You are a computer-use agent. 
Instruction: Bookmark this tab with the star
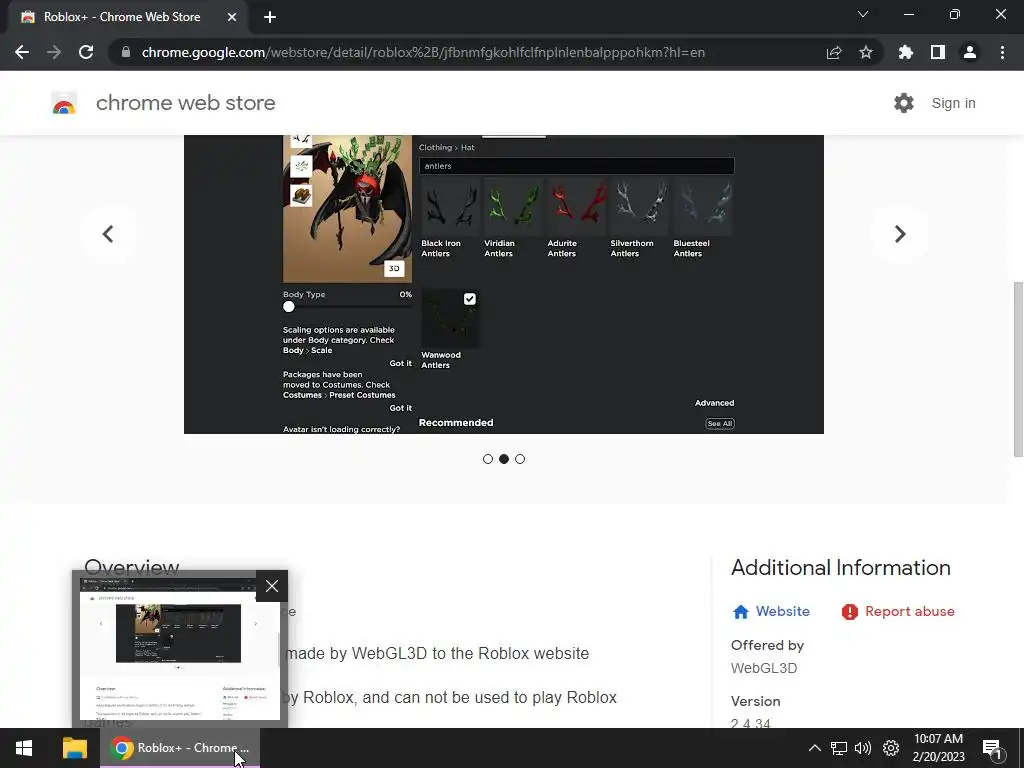click(866, 52)
